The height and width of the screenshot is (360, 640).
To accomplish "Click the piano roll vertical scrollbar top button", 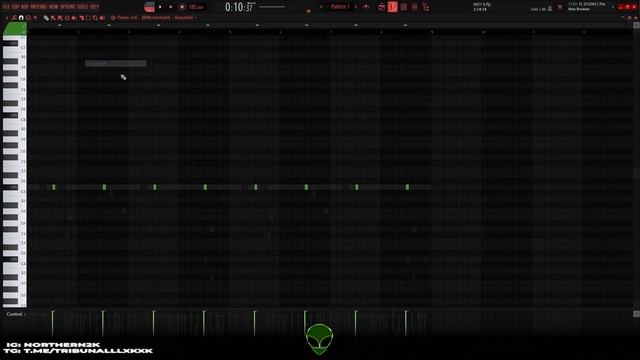I will click(636, 25).
